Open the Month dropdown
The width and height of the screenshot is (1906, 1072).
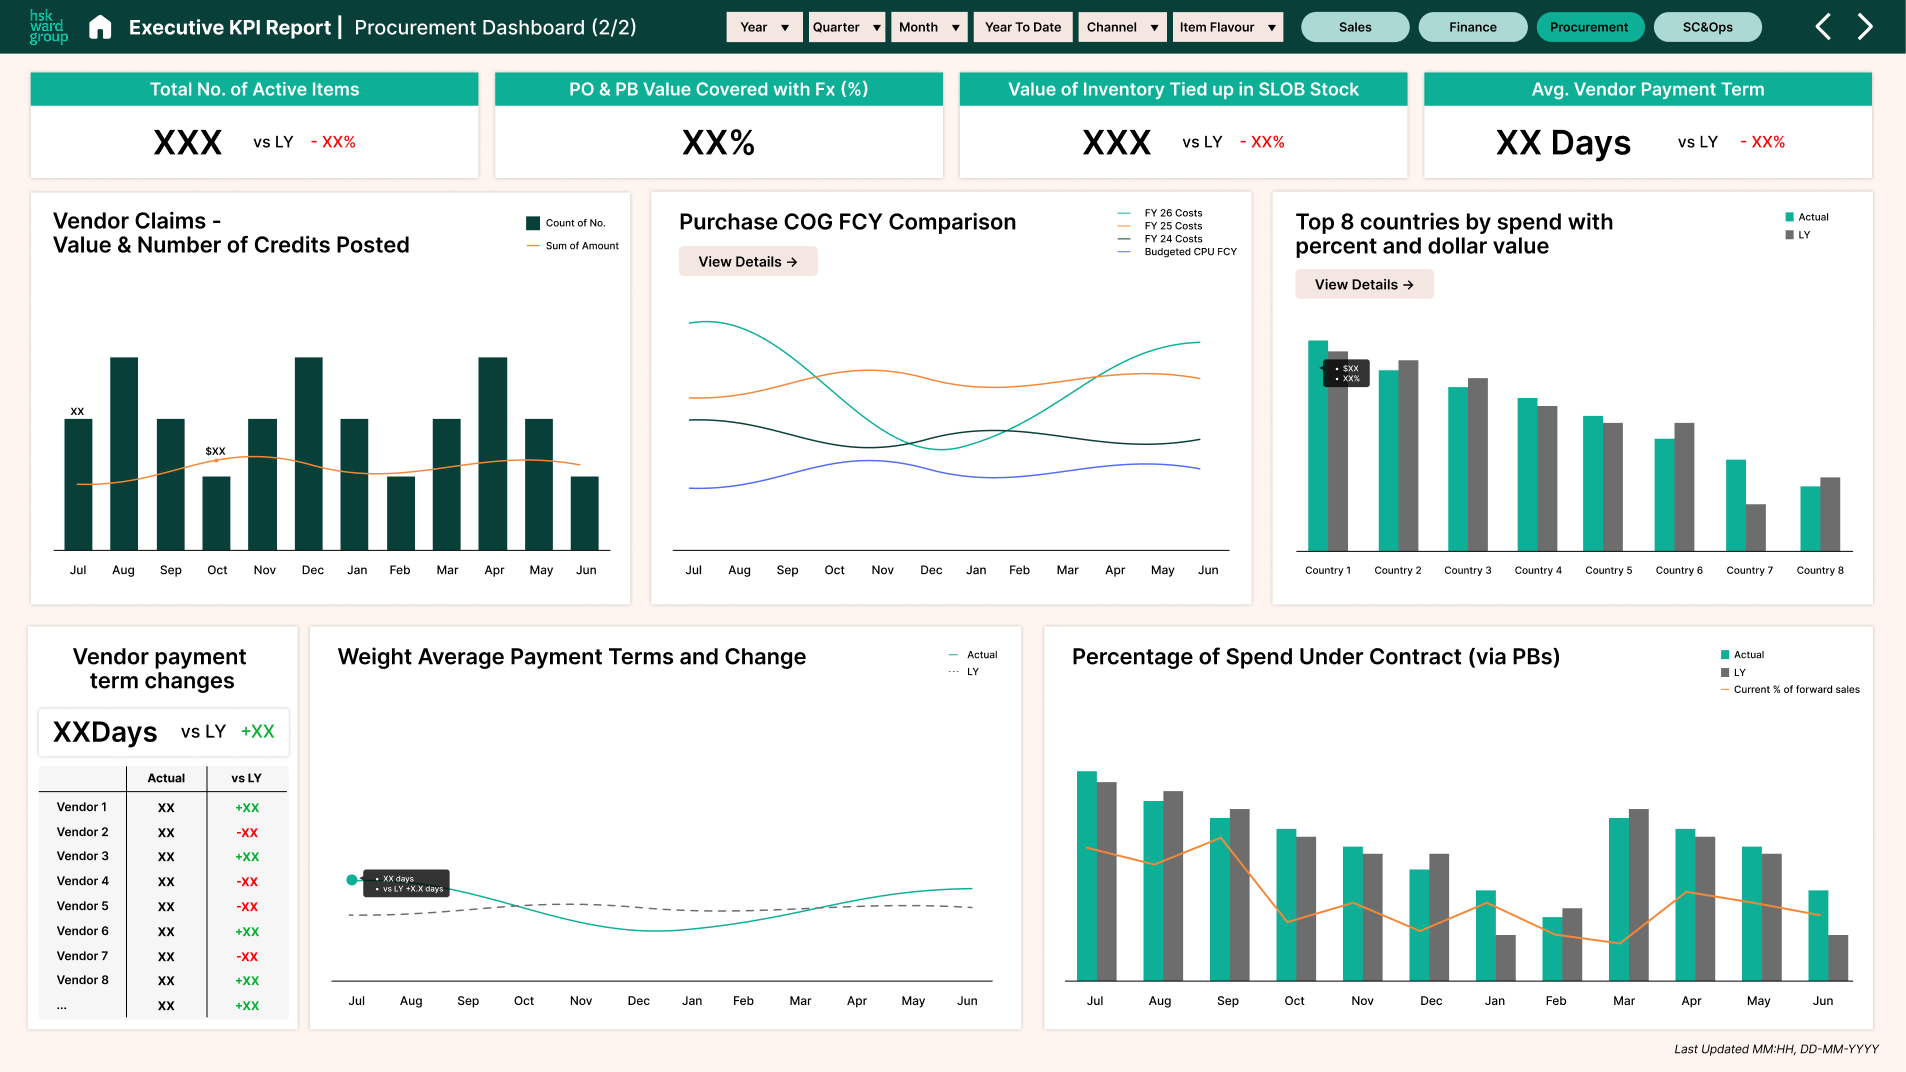pos(929,27)
